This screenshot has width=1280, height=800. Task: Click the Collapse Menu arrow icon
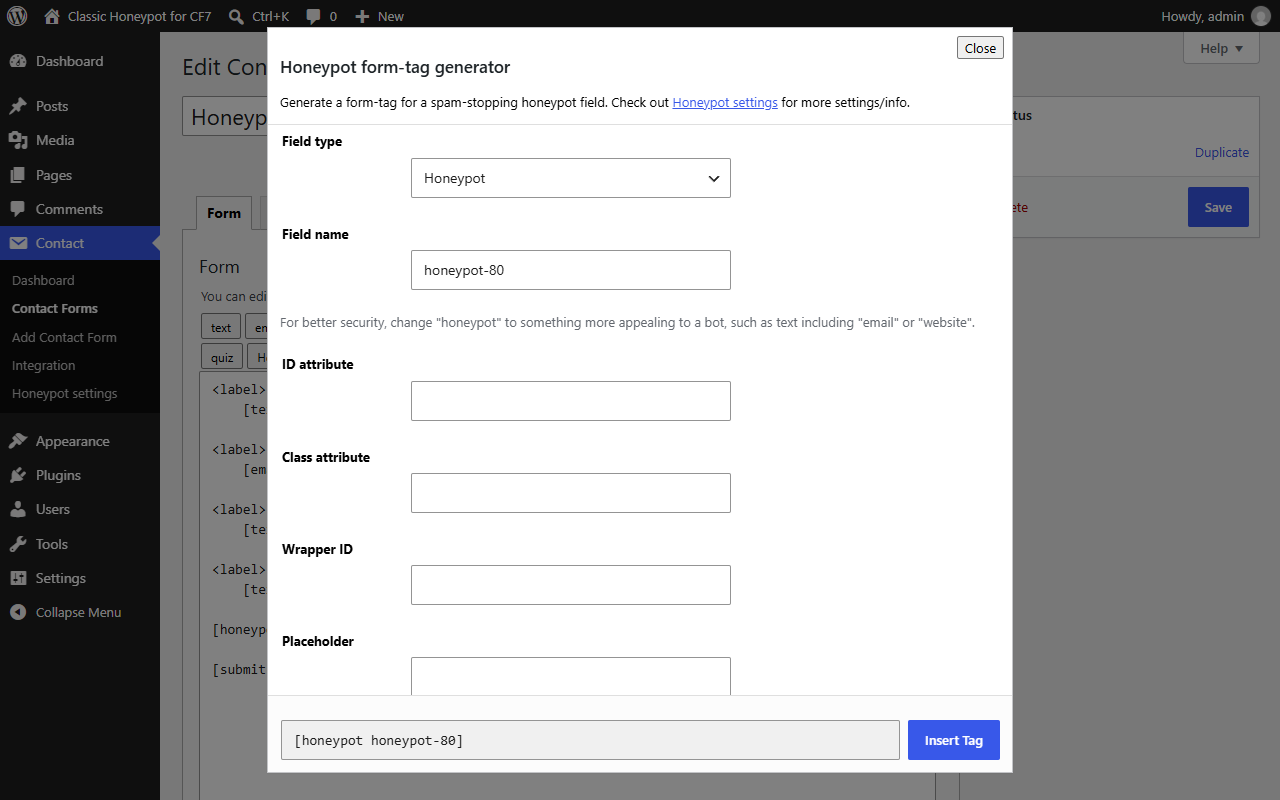[x=18, y=612]
